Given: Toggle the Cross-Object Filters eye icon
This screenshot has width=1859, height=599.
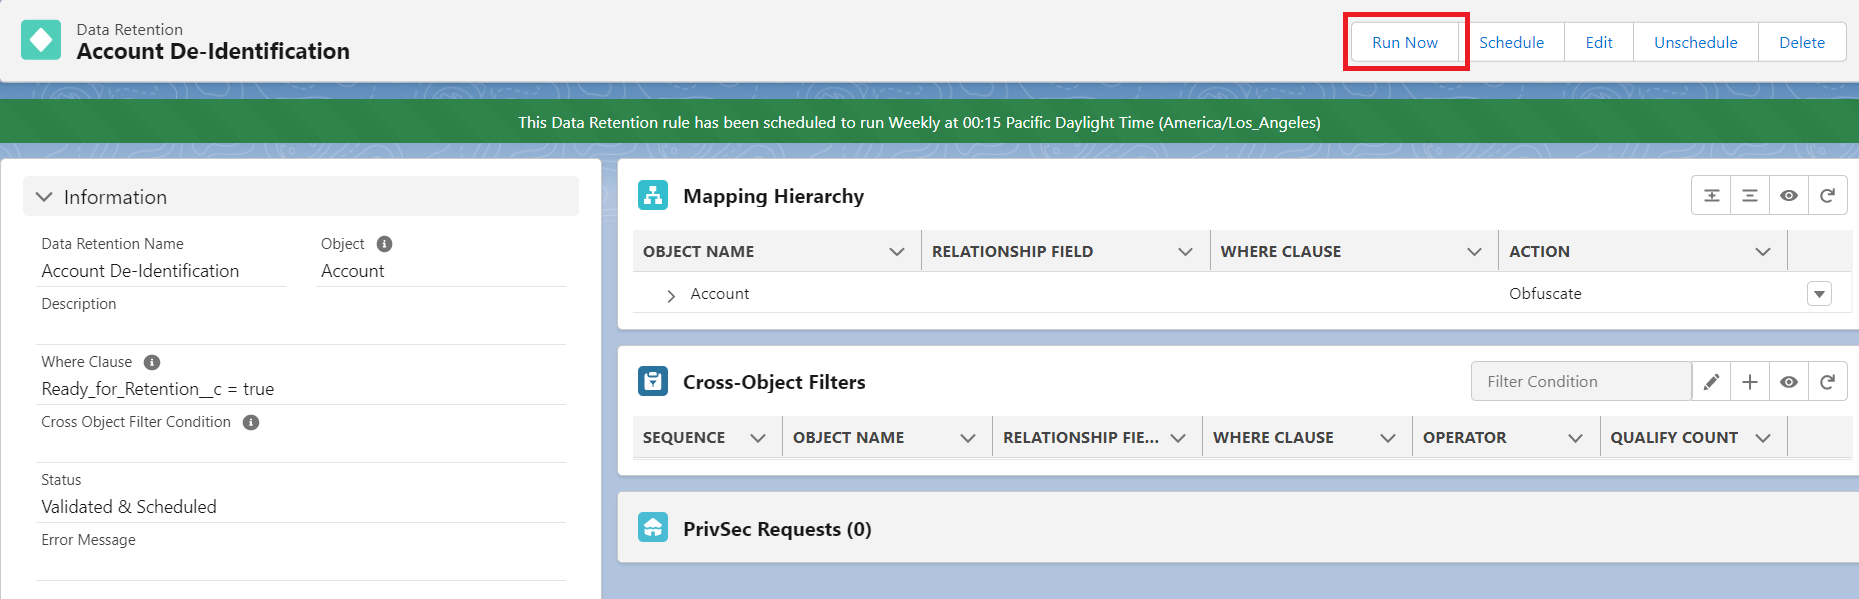Looking at the screenshot, I should coord(1788,382).
